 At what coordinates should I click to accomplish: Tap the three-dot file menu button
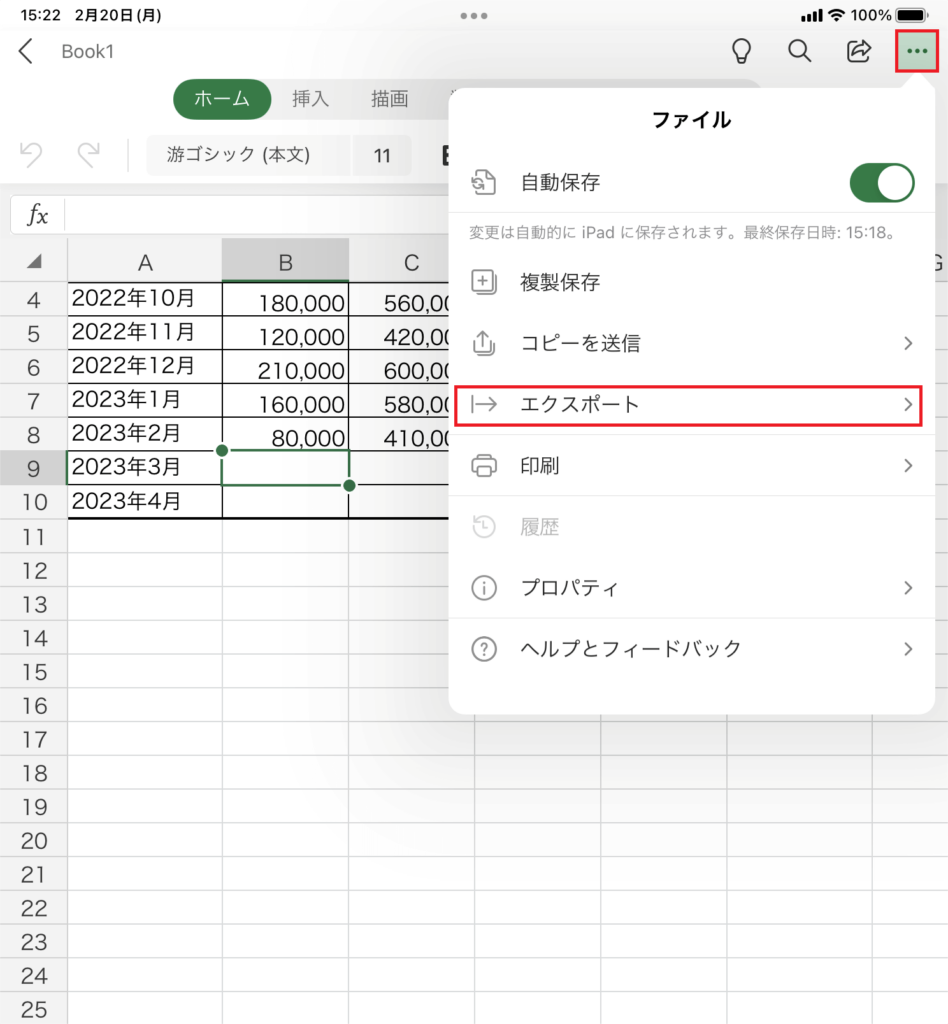916,51
